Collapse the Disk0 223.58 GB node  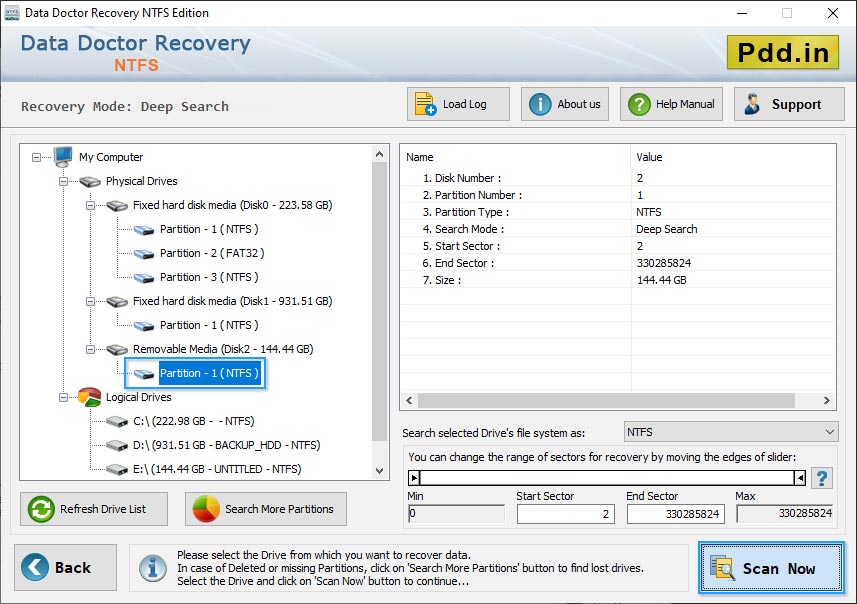coord(90,206)
